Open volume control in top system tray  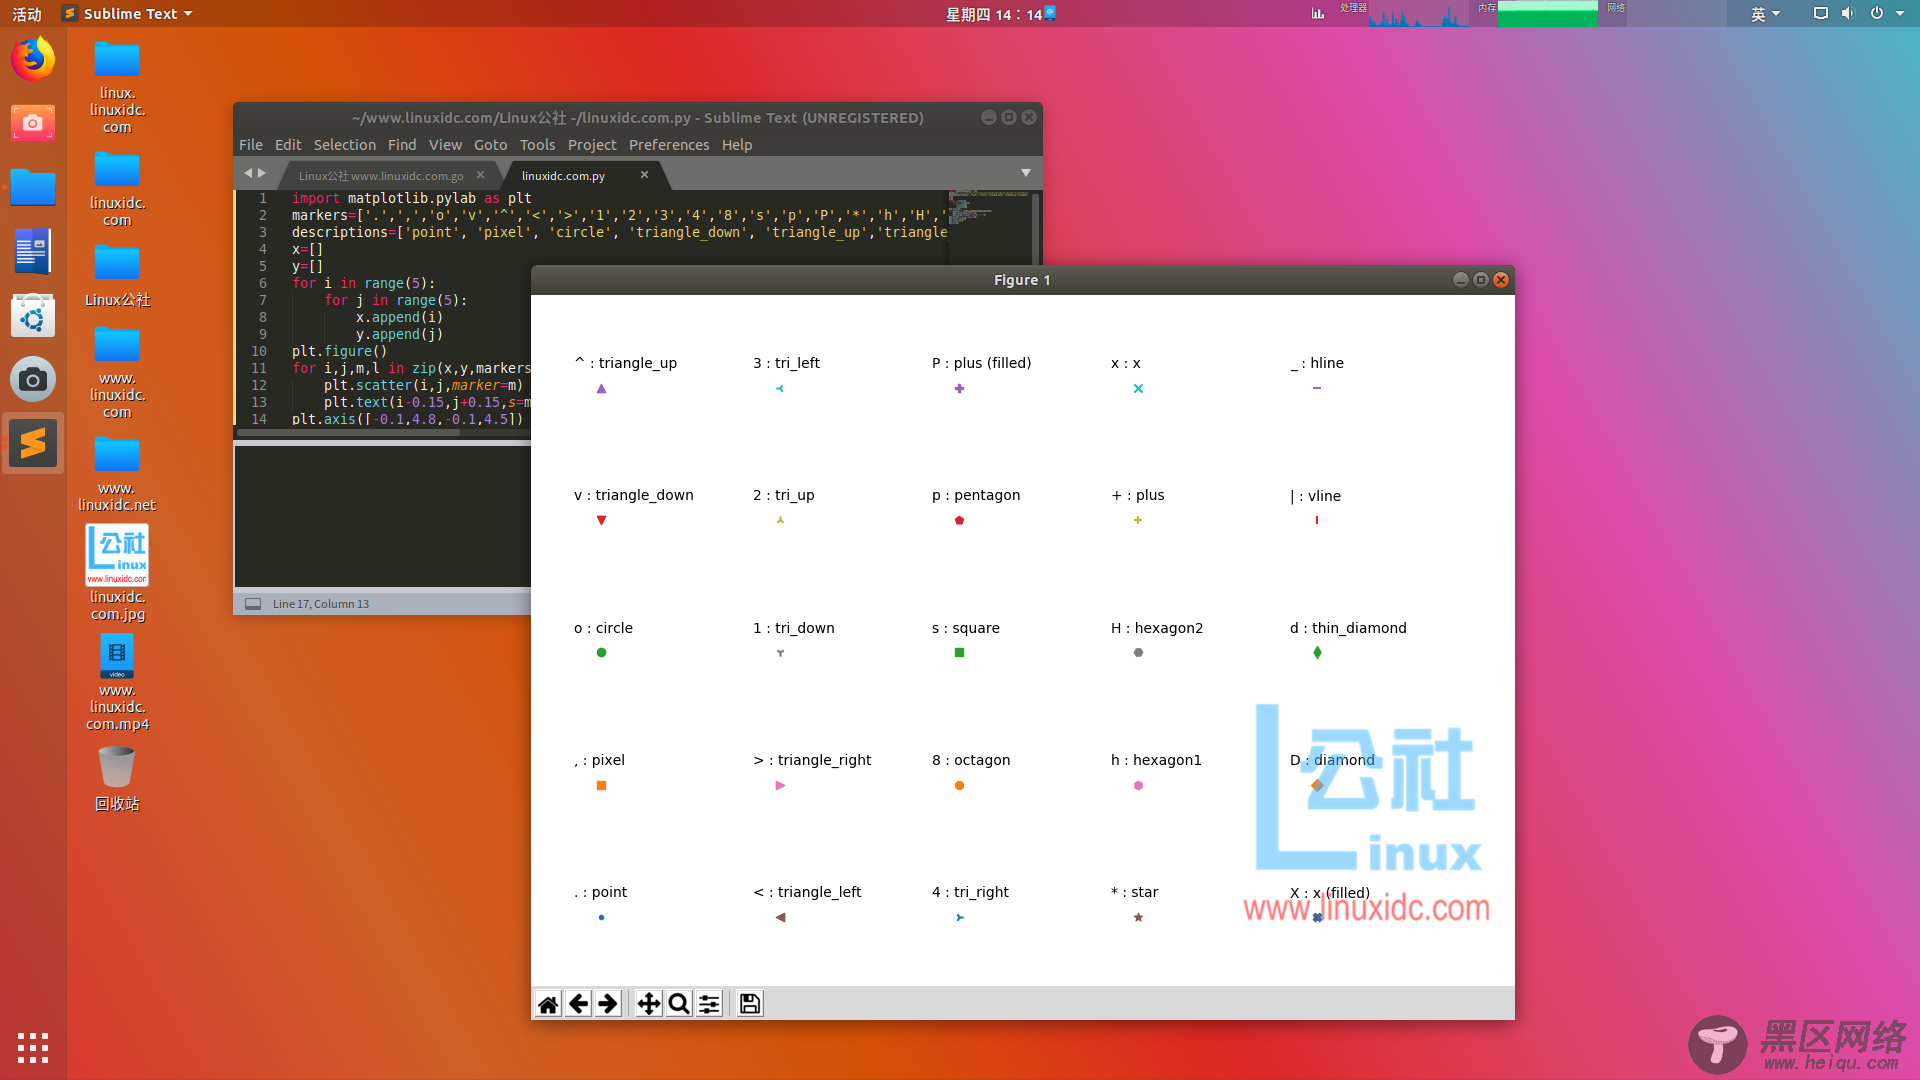pos(1848,13)
